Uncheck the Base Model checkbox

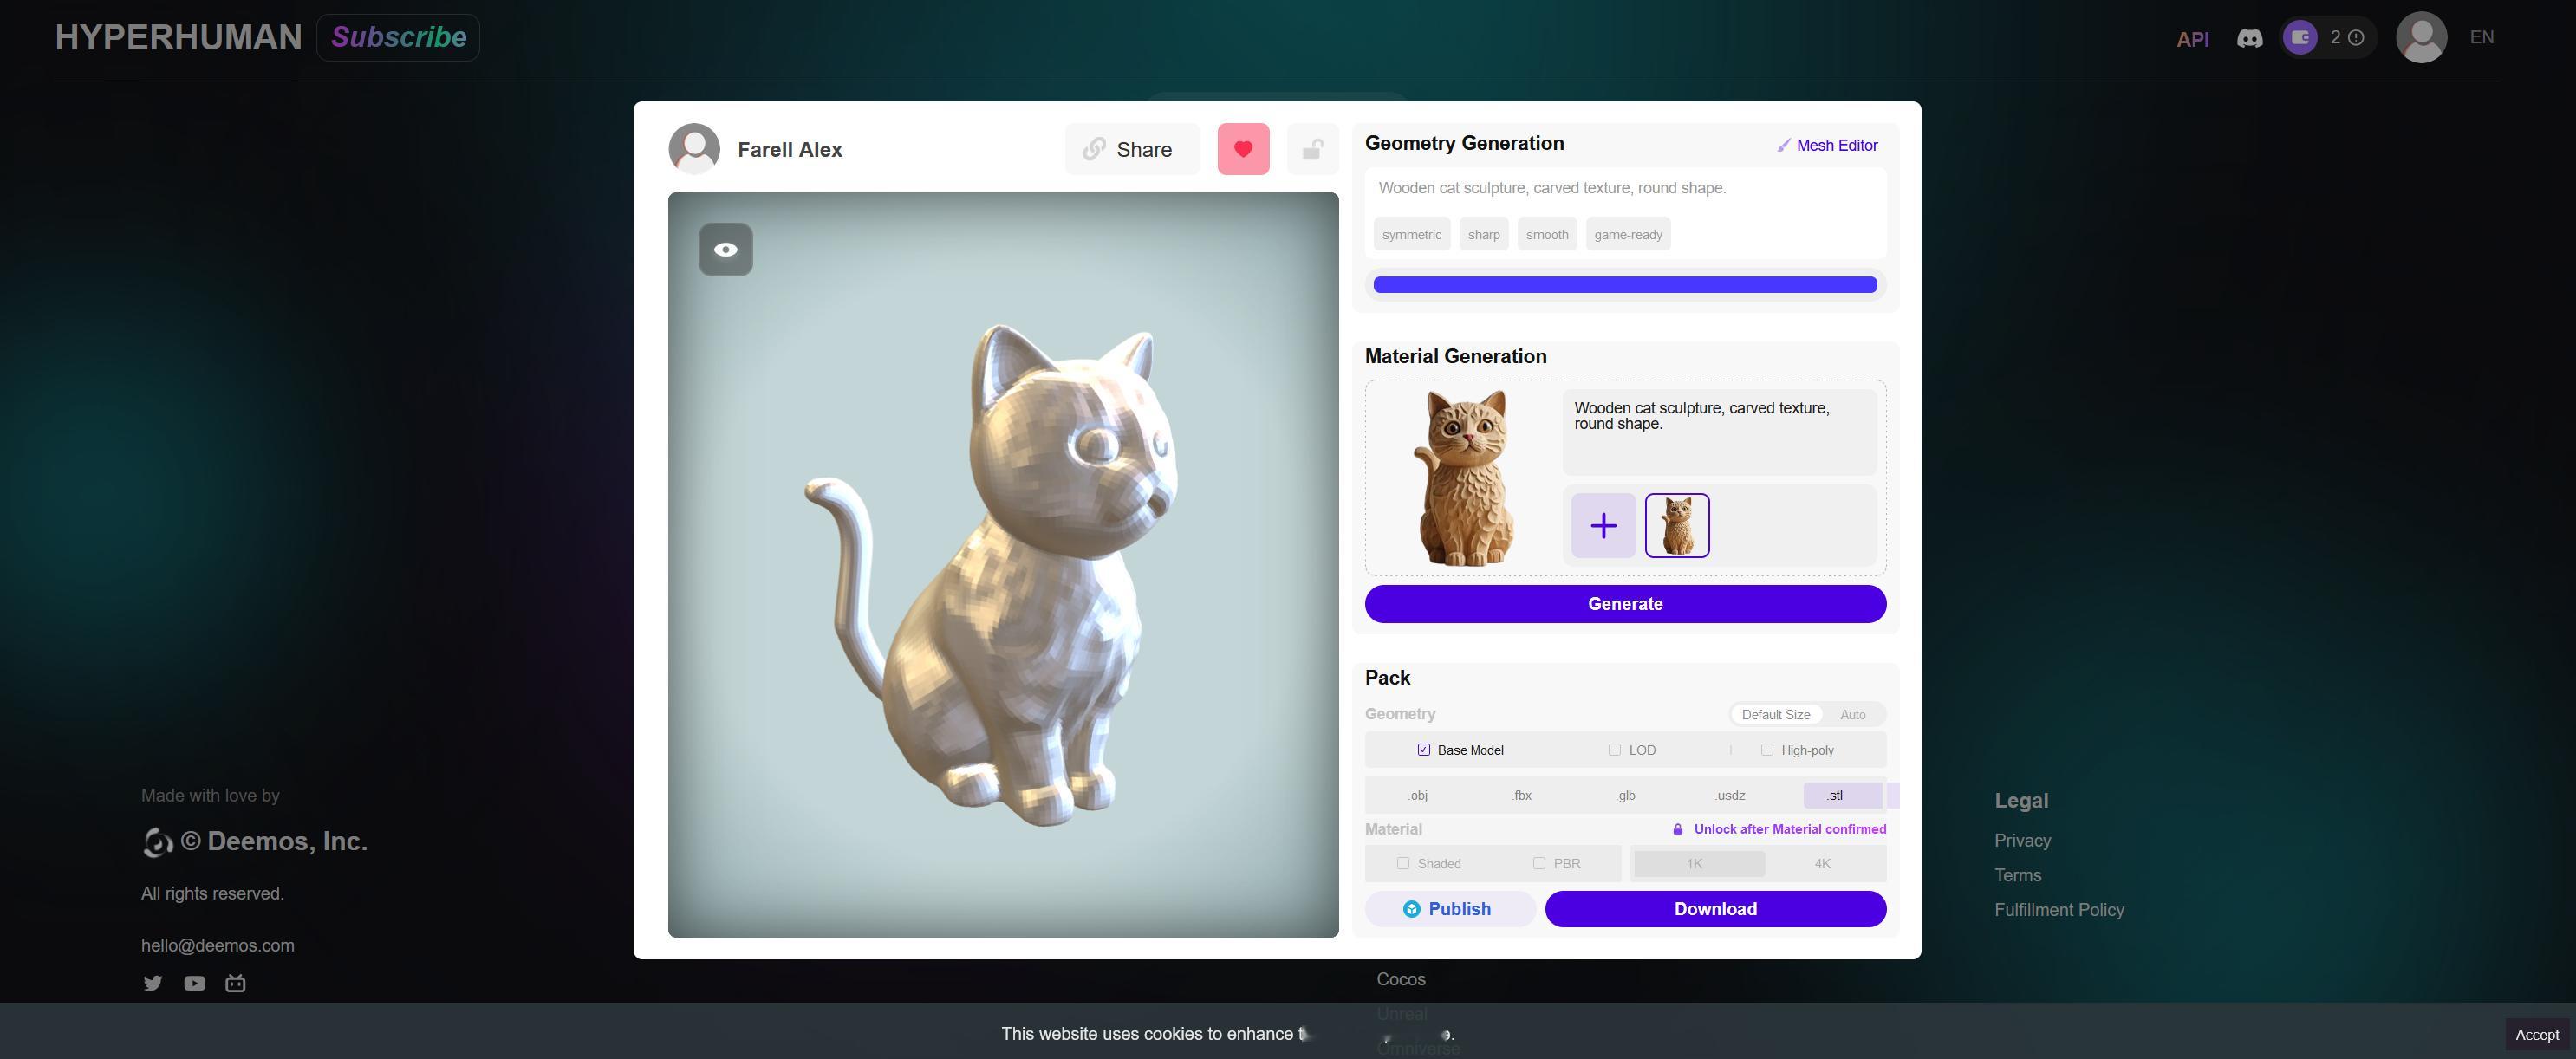click(x=1423, y=750)
